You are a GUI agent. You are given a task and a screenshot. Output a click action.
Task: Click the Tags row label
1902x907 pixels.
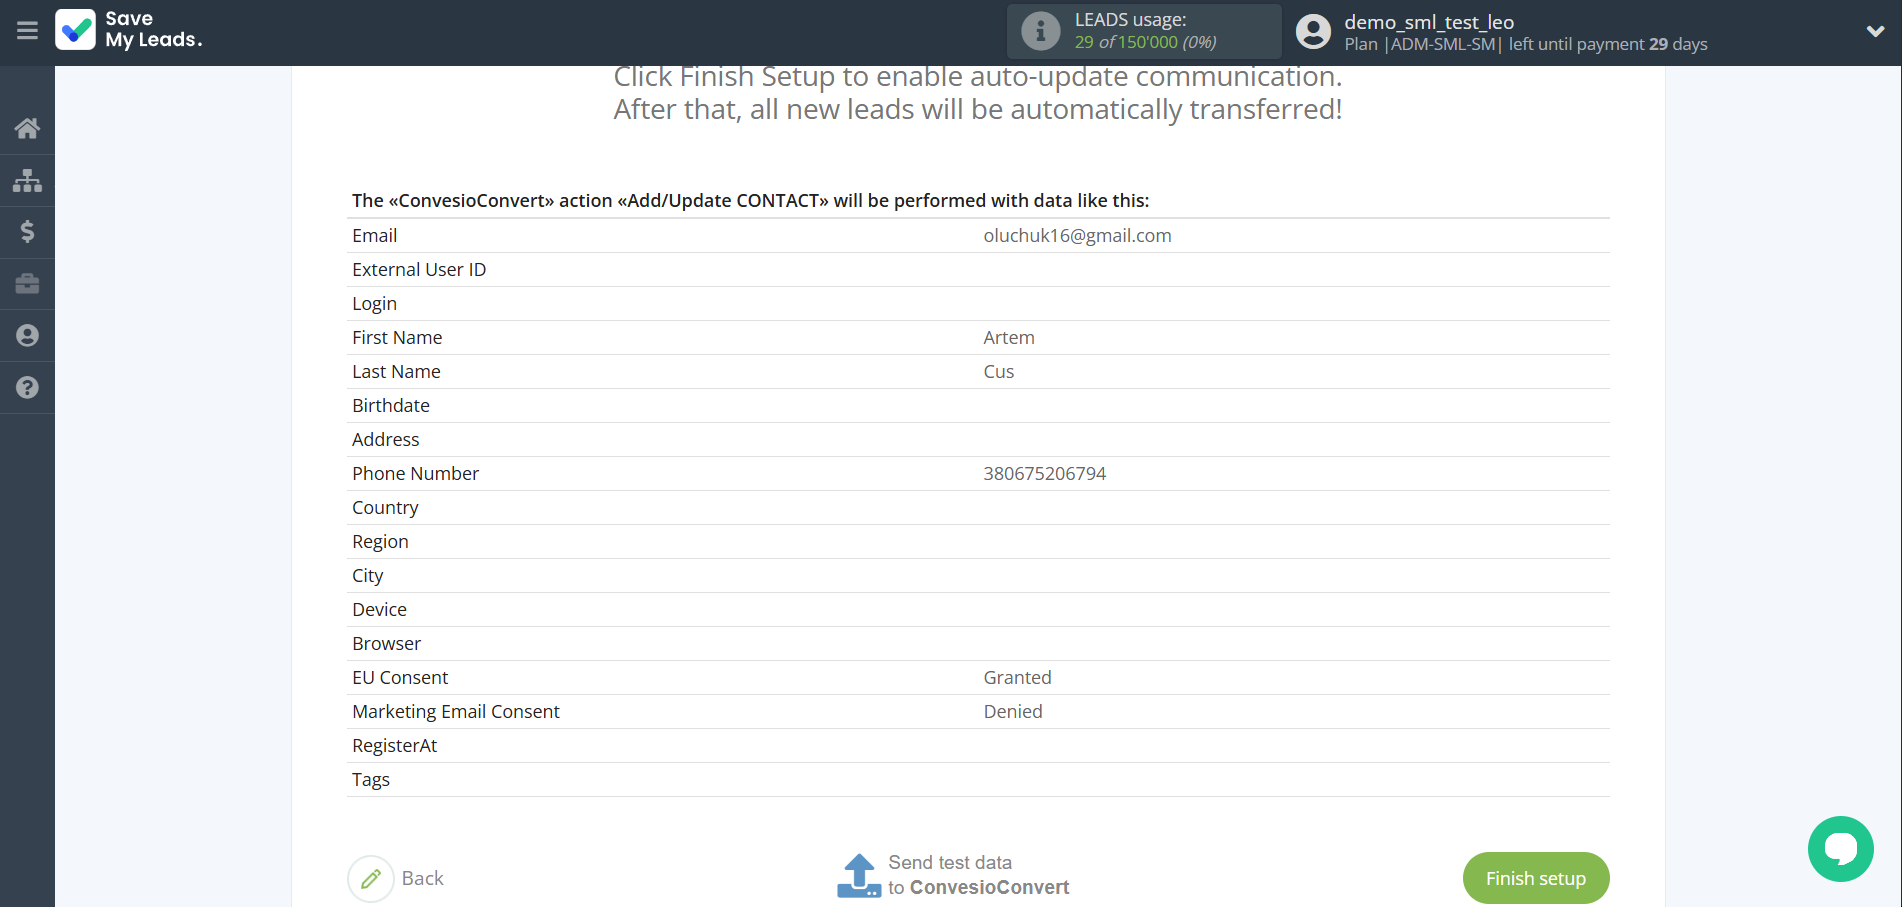(370, 779)
